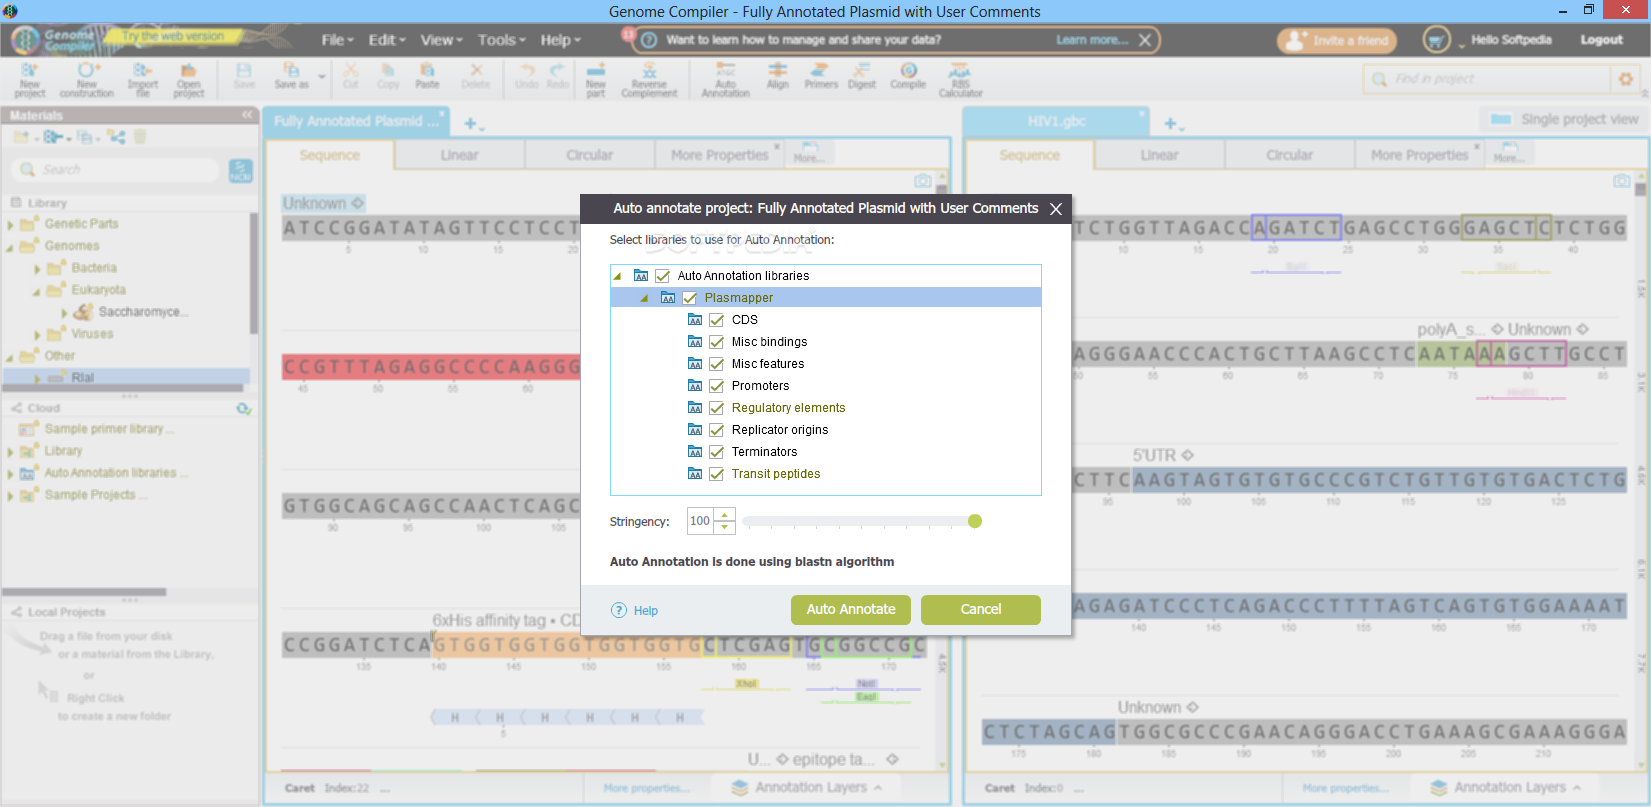Expand the Bacteria folder
This screenshot has height=807, width=1651.
38,269
